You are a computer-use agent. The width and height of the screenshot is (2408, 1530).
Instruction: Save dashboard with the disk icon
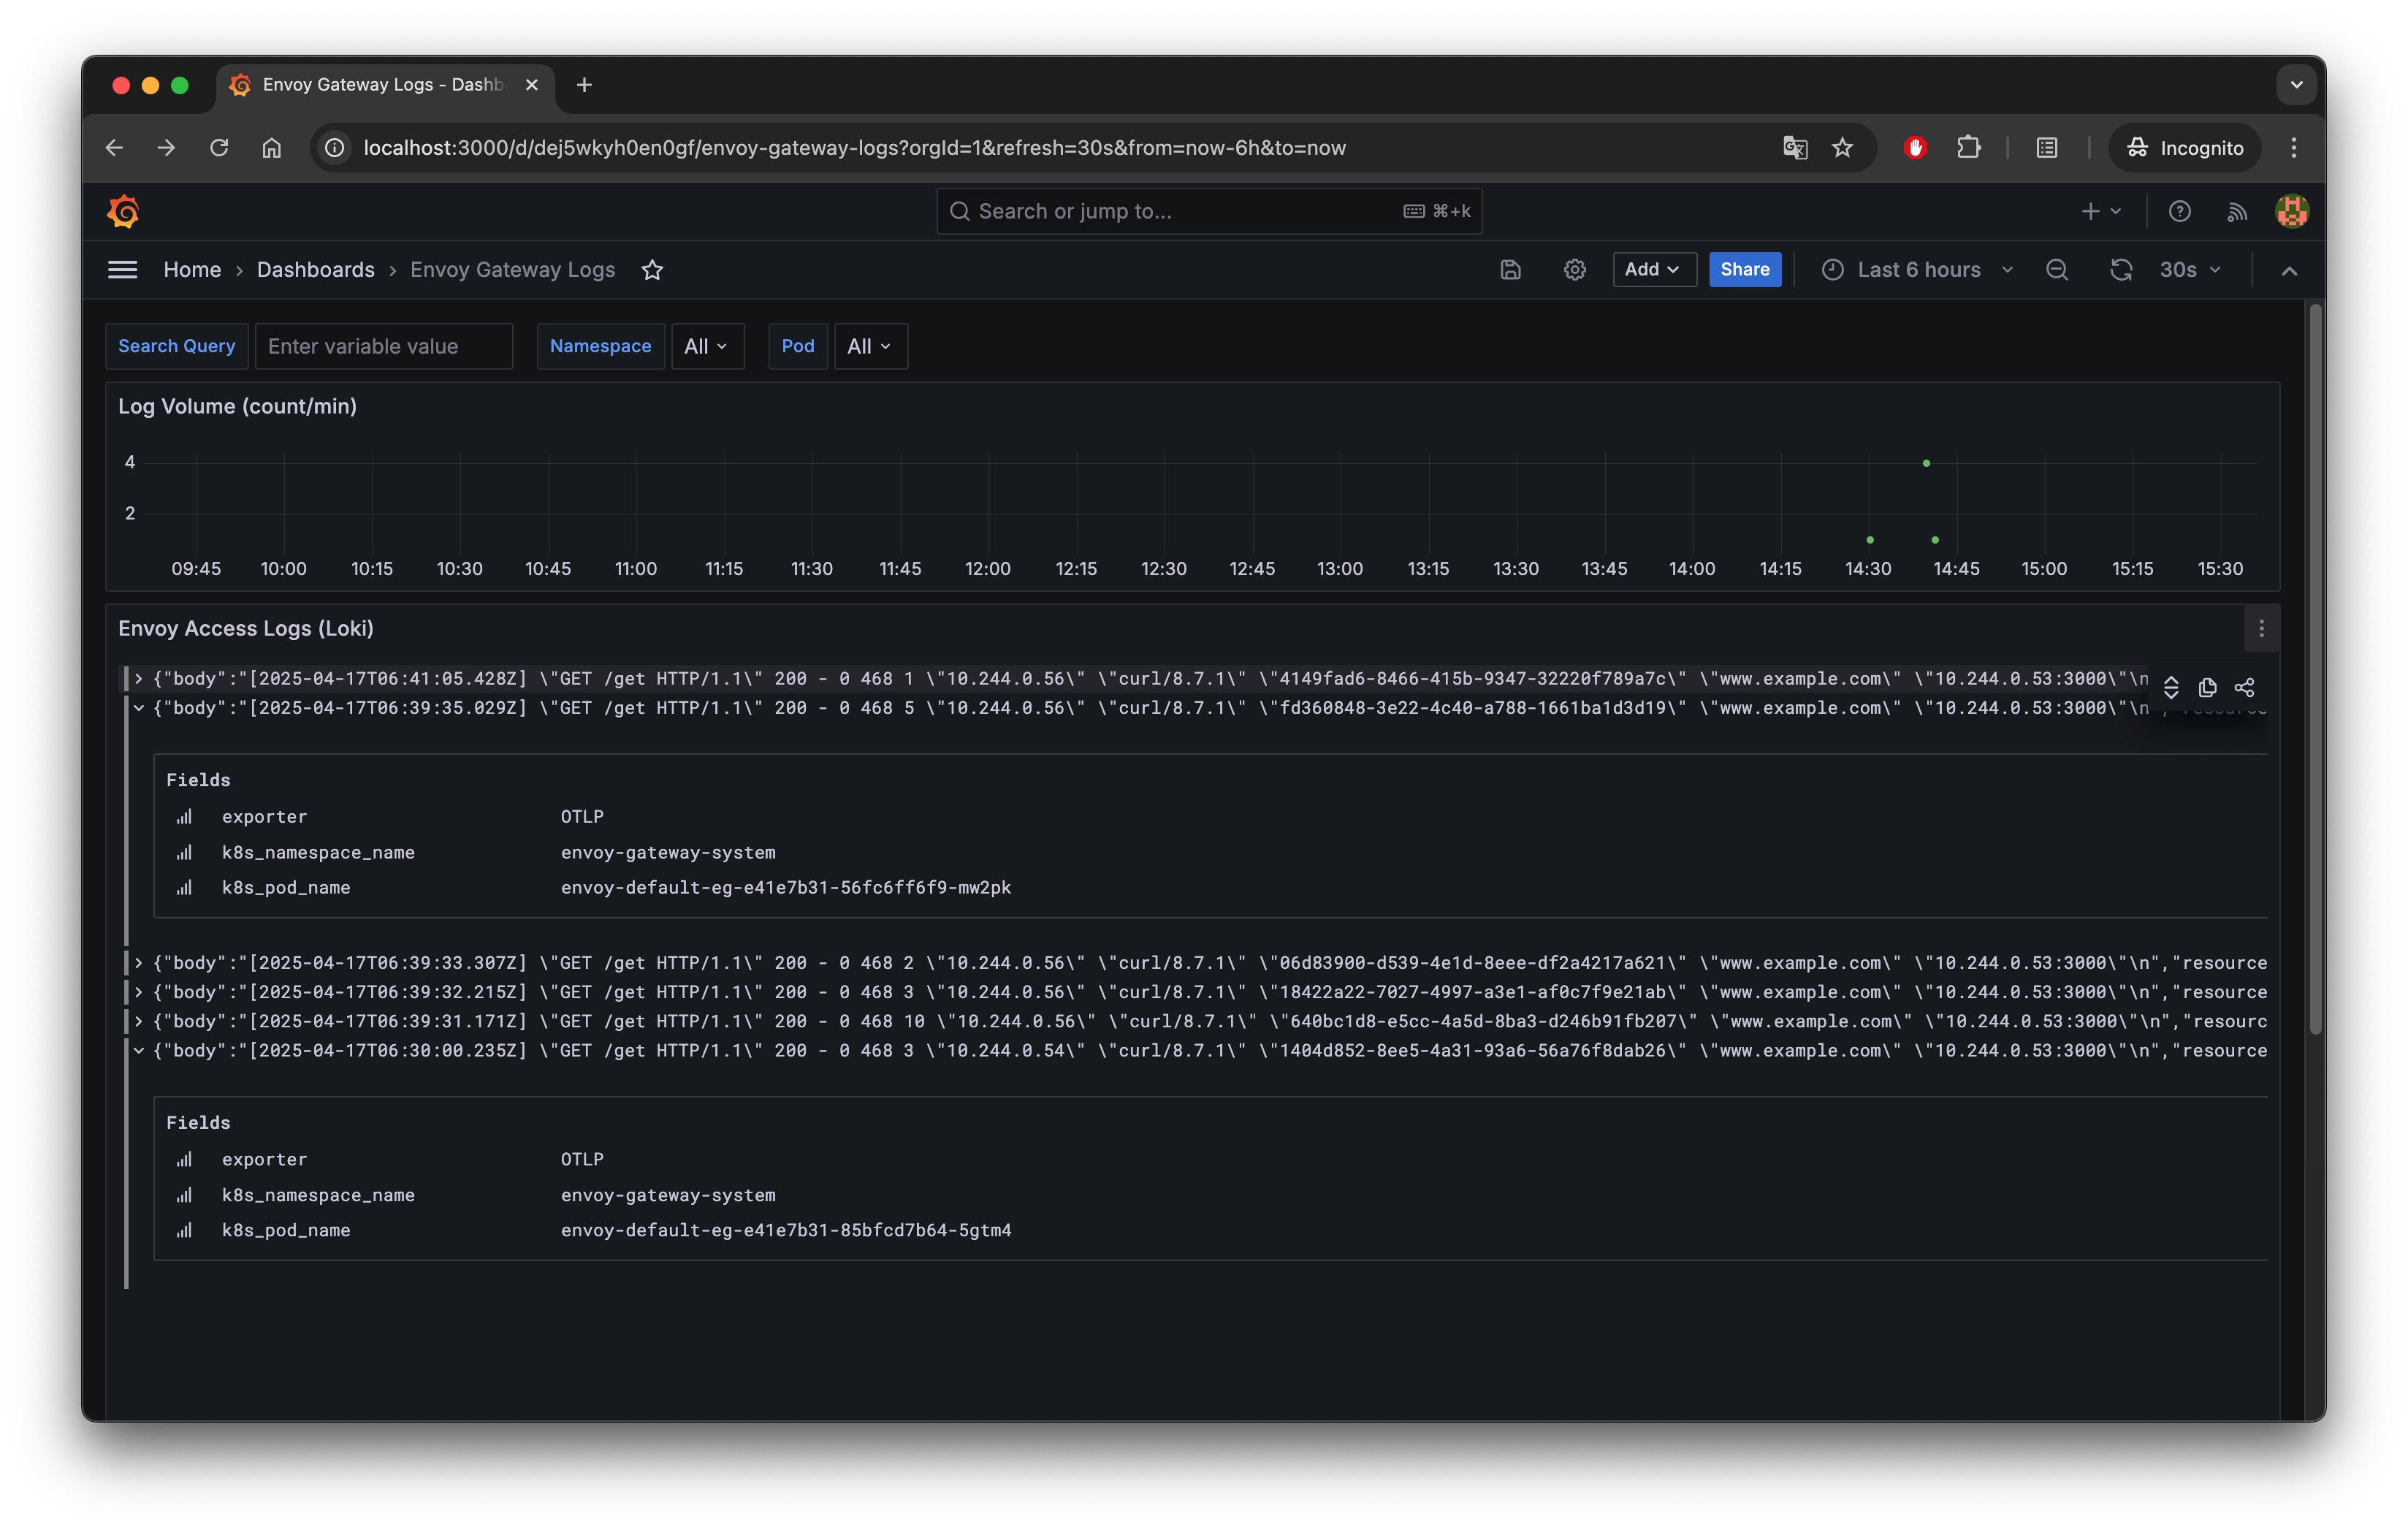[1510, 270]
